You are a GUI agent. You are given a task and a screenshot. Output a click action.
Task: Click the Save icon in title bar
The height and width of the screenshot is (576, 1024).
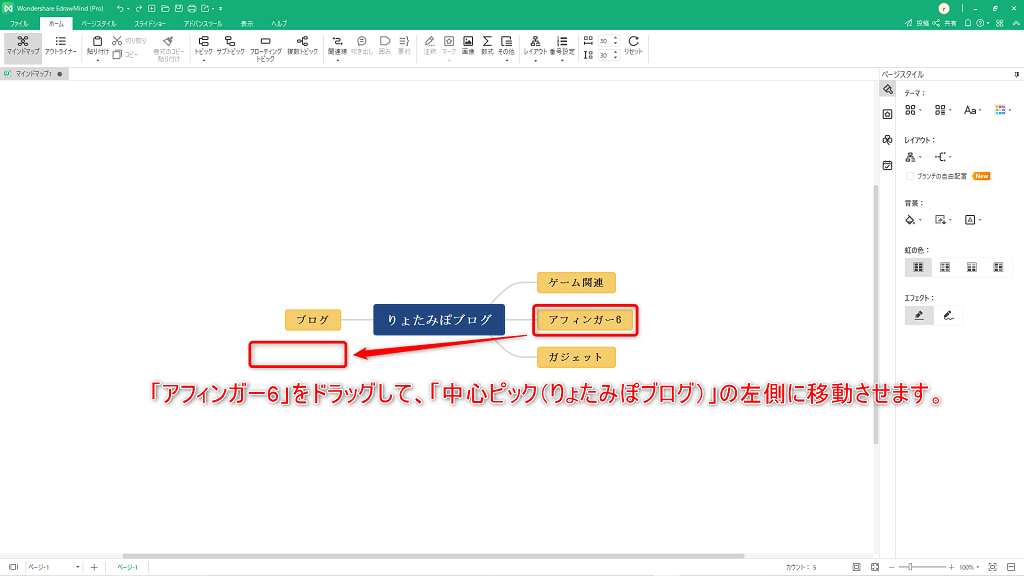[178, 8]
